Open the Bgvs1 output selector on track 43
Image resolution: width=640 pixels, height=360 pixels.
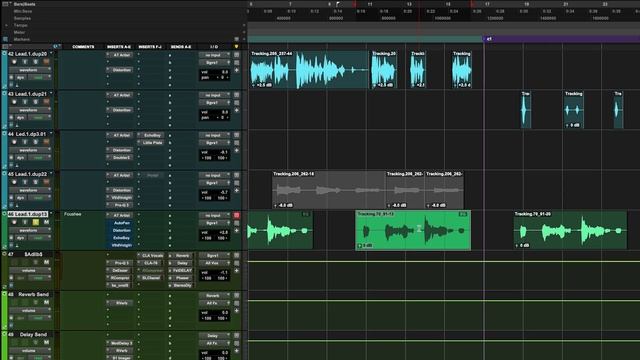point(214,102)
